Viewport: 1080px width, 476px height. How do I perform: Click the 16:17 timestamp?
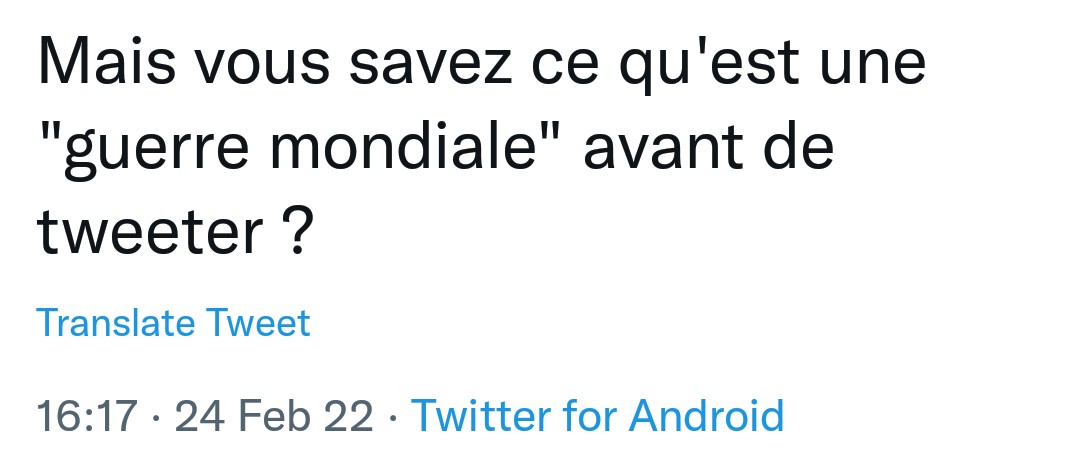point(87,416)
